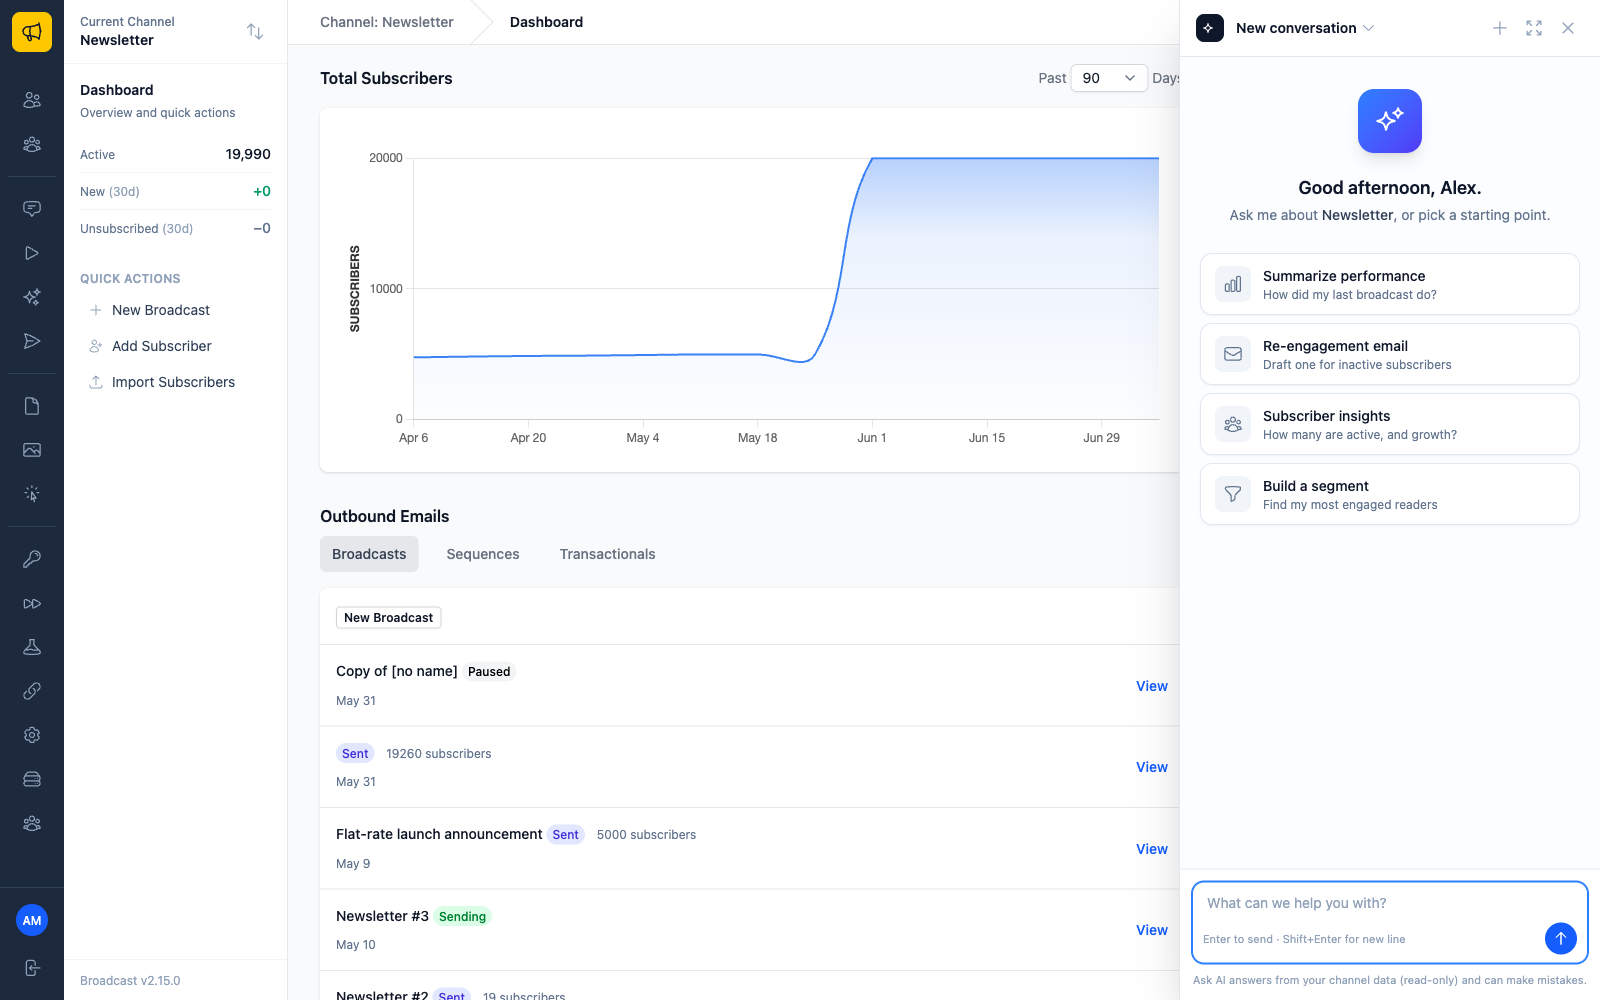Viewport: 1600px width, 1000px height.
Task: Open the settings gear icon in the sidebar
Action: (32, 735)
